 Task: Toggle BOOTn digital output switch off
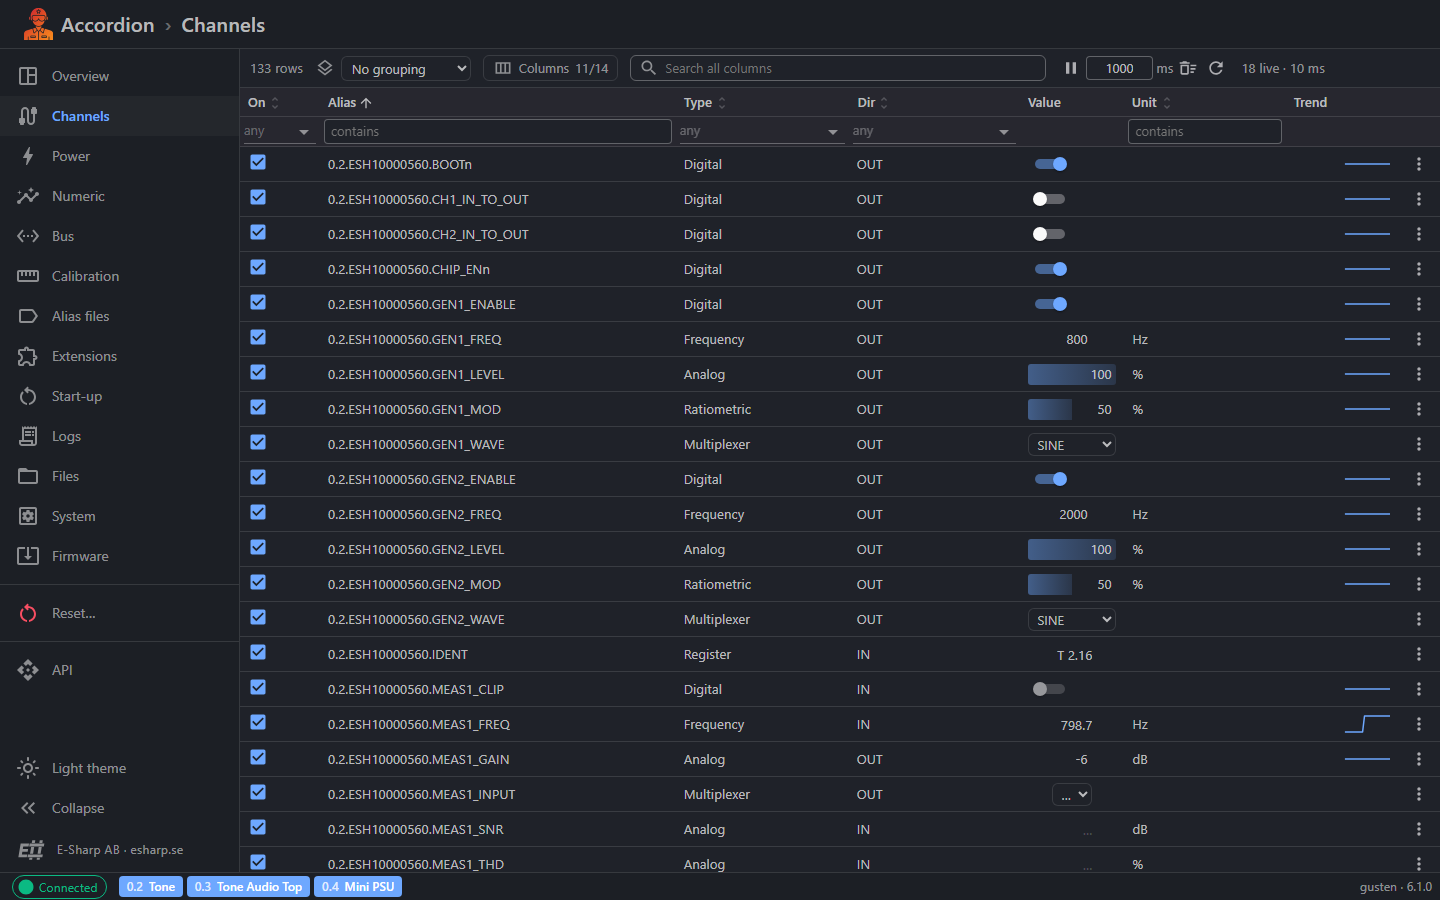(x=1051, y=164)
